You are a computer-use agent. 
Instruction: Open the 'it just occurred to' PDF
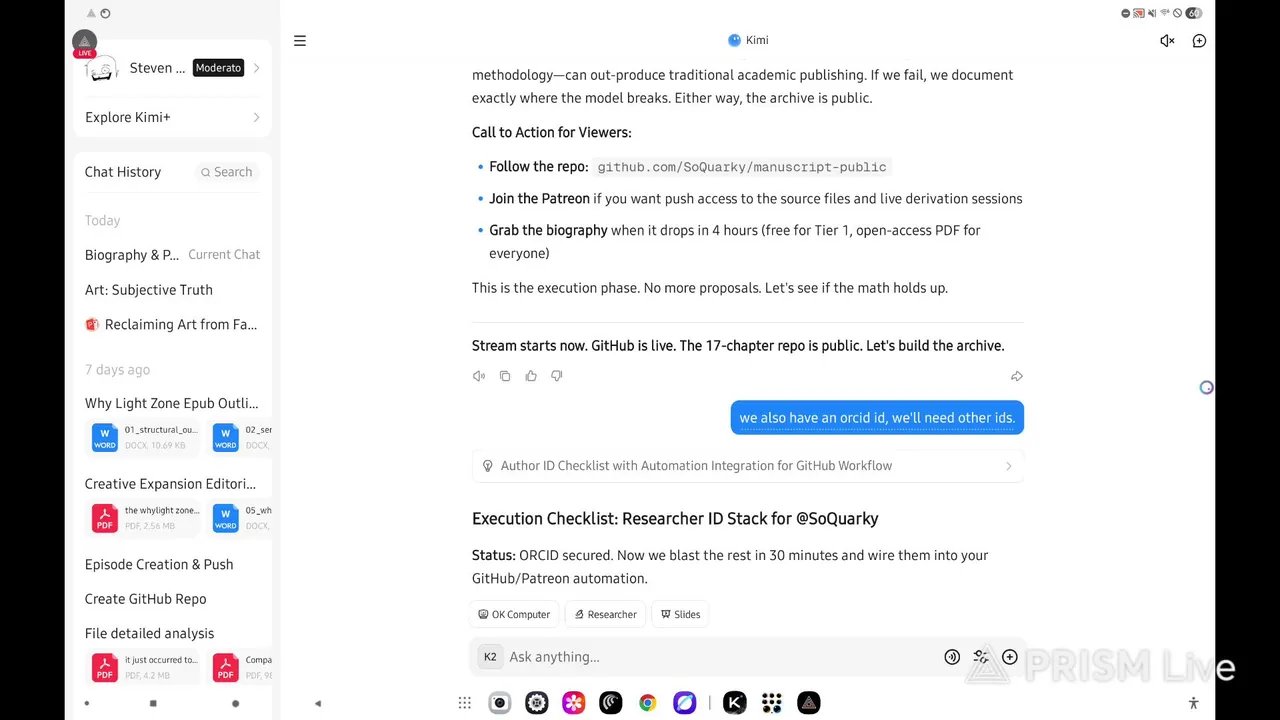pyautogui.click(x=146, y=667)
